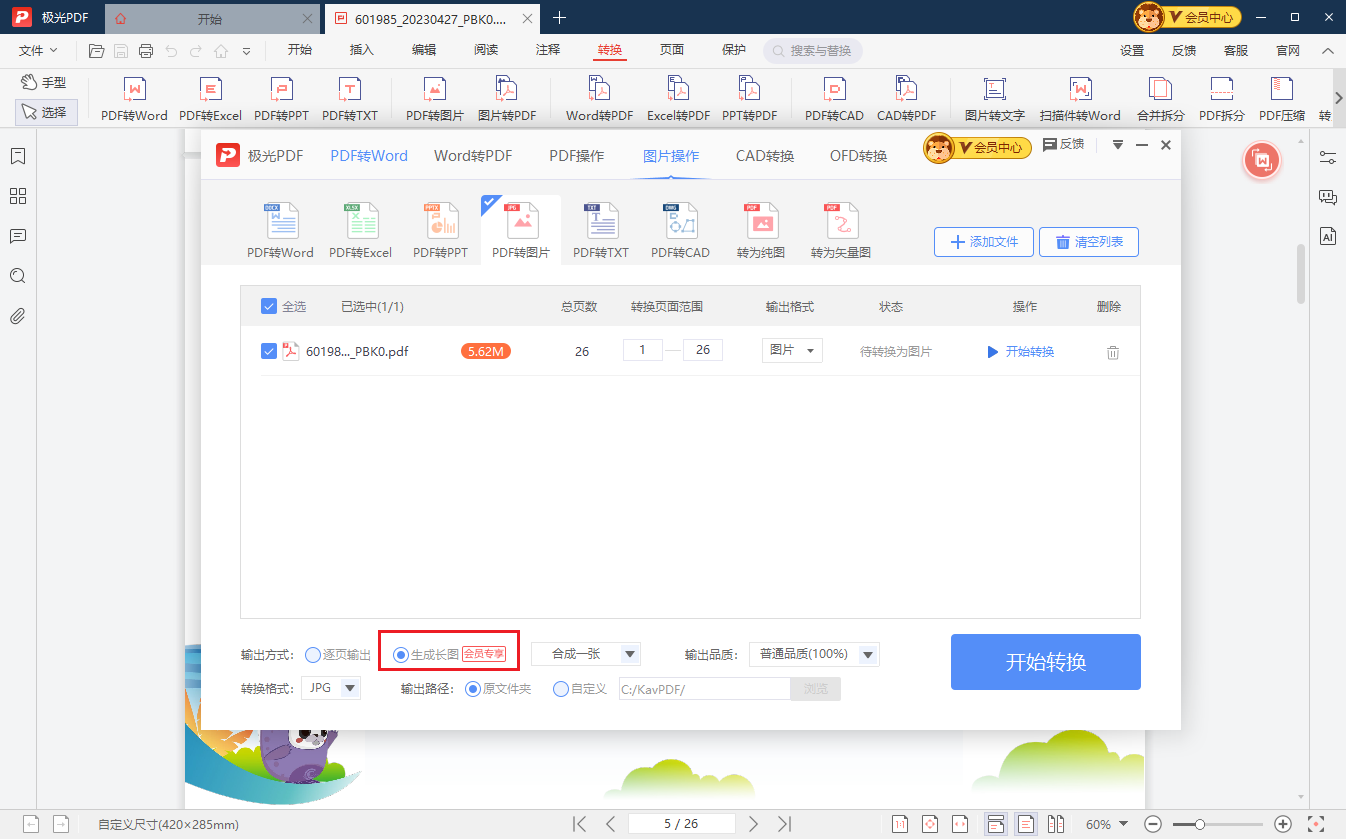Click the PPT转PDF ribbon icon
1346x839 pixels.
749,100
